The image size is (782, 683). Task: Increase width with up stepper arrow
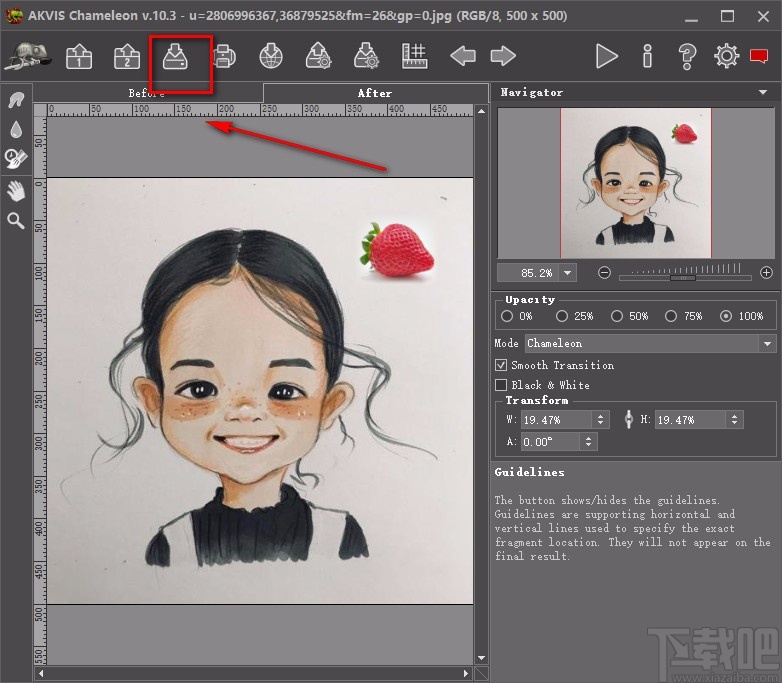[x=600, y=416]
